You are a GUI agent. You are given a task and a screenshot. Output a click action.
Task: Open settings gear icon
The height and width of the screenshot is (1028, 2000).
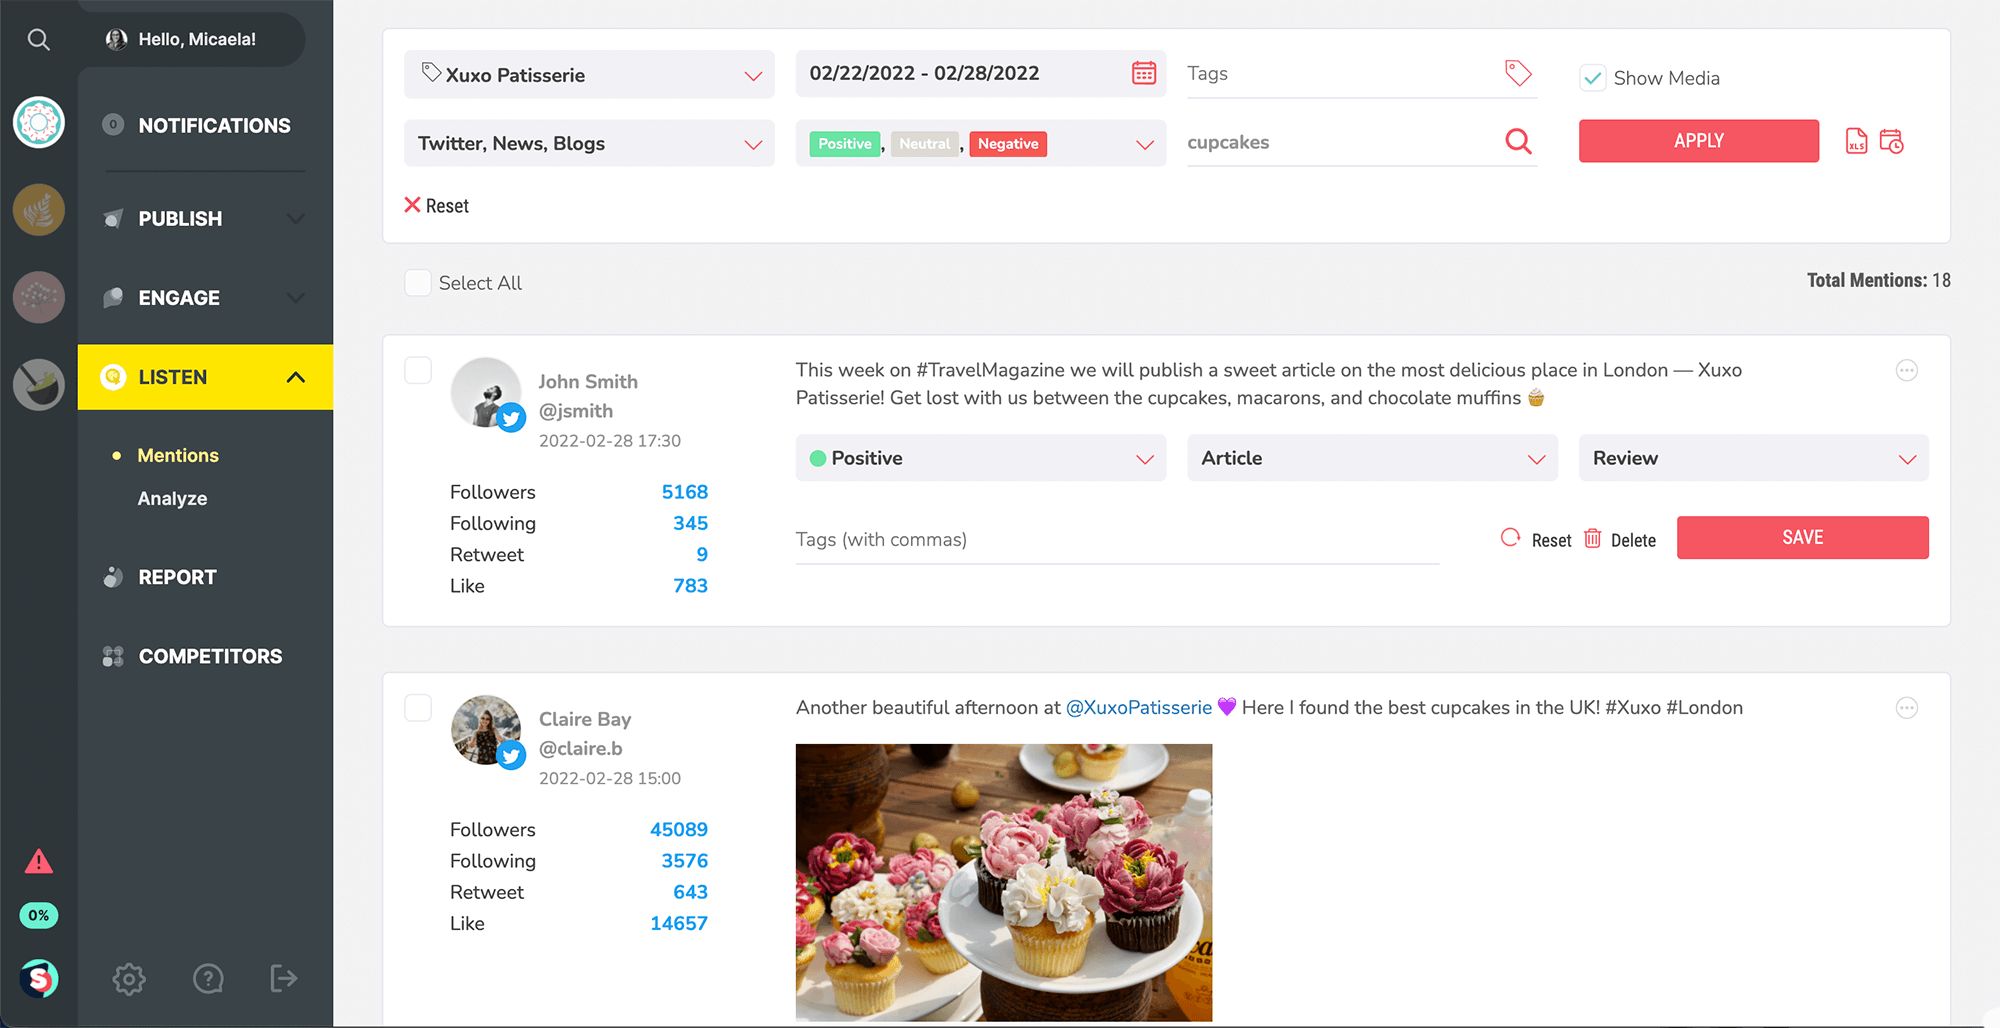click(129, 979)
